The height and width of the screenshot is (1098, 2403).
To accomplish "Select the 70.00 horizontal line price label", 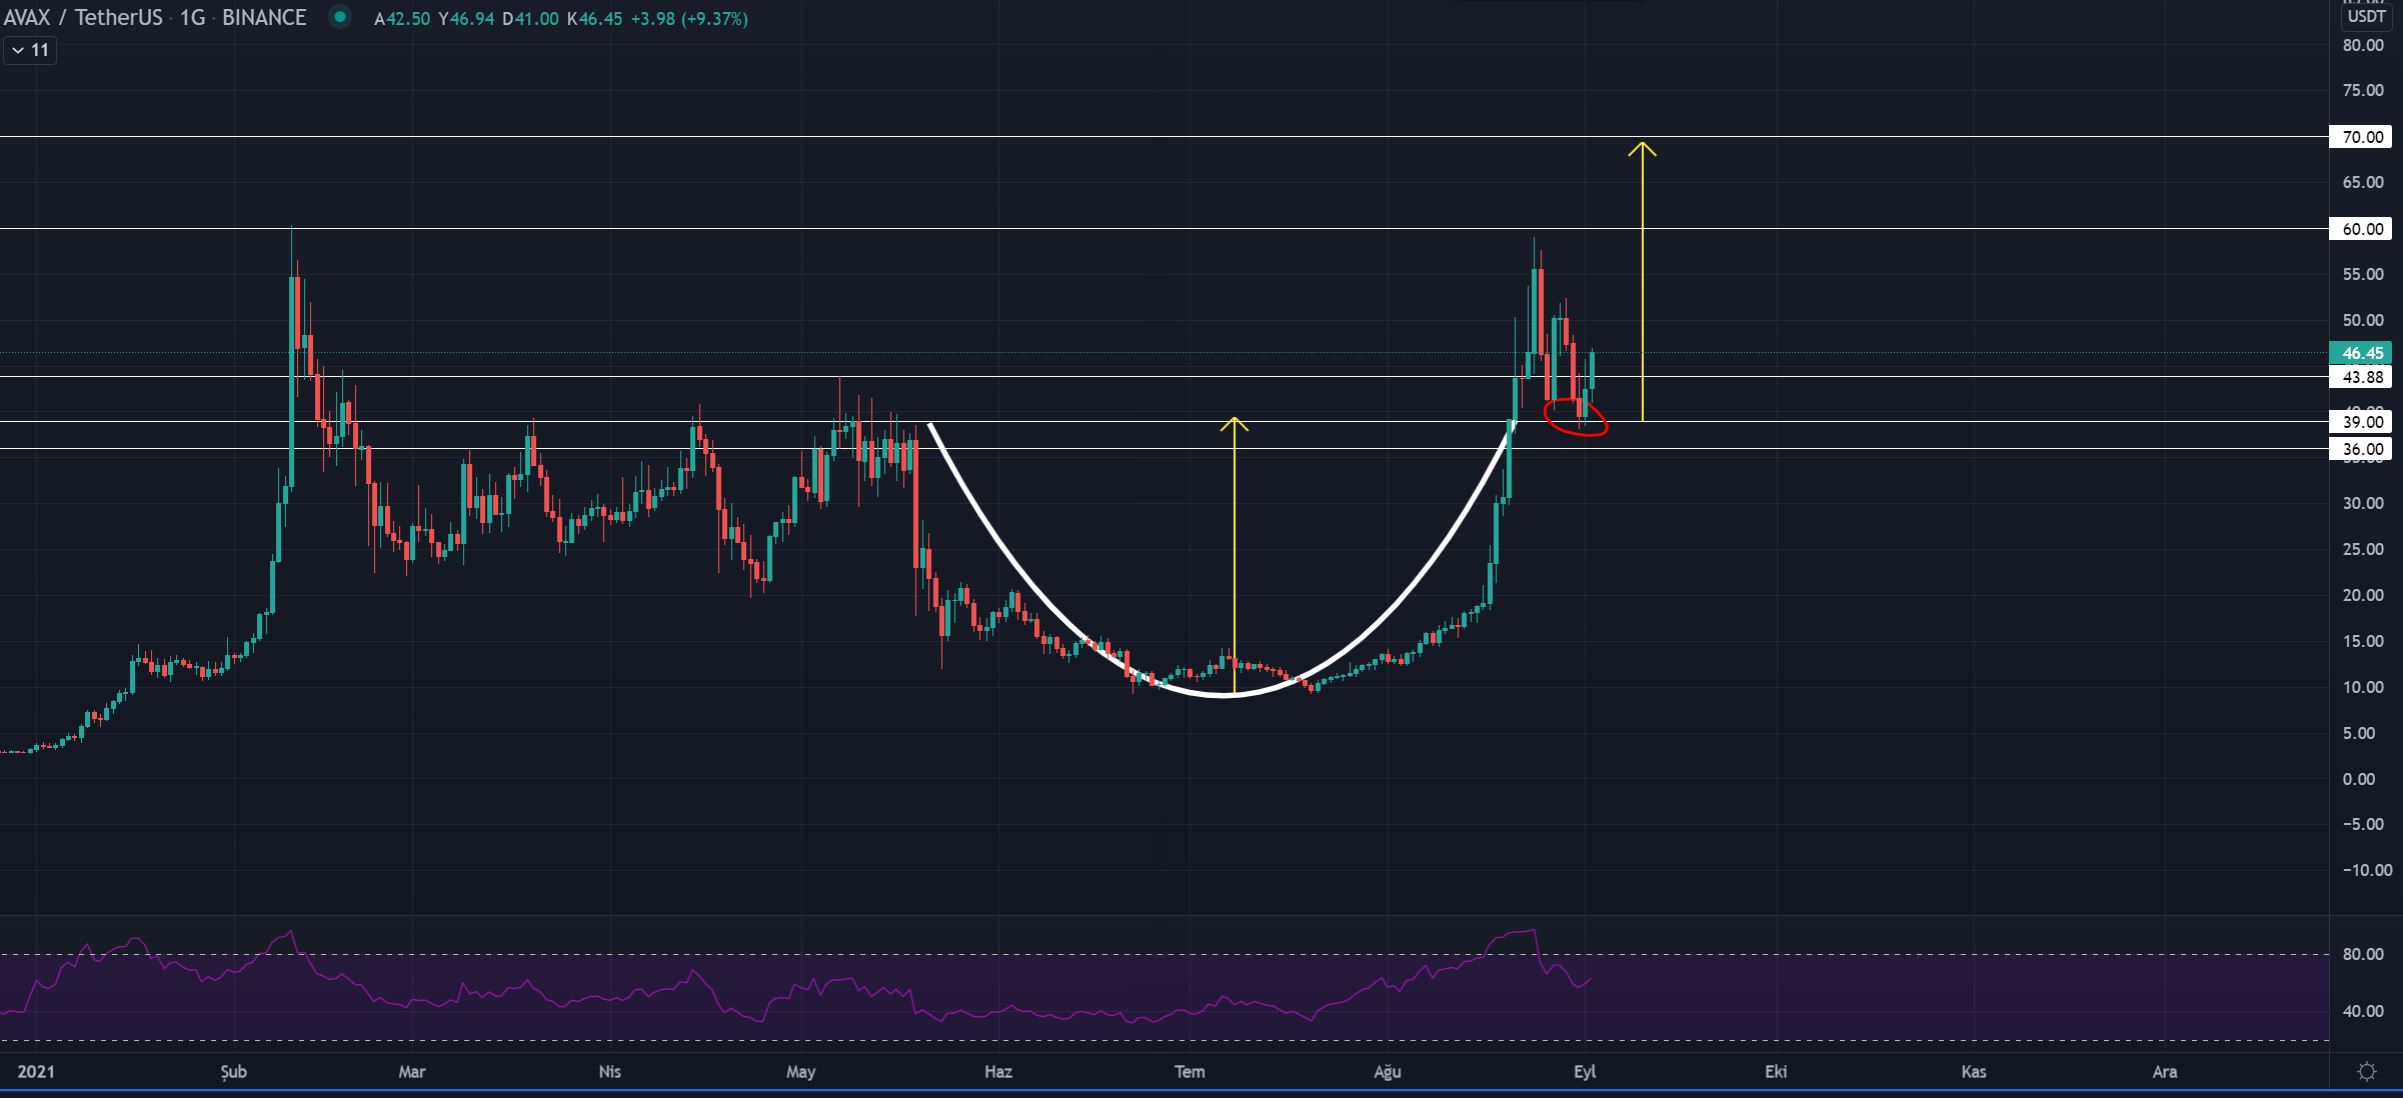I will [2361, 137].
